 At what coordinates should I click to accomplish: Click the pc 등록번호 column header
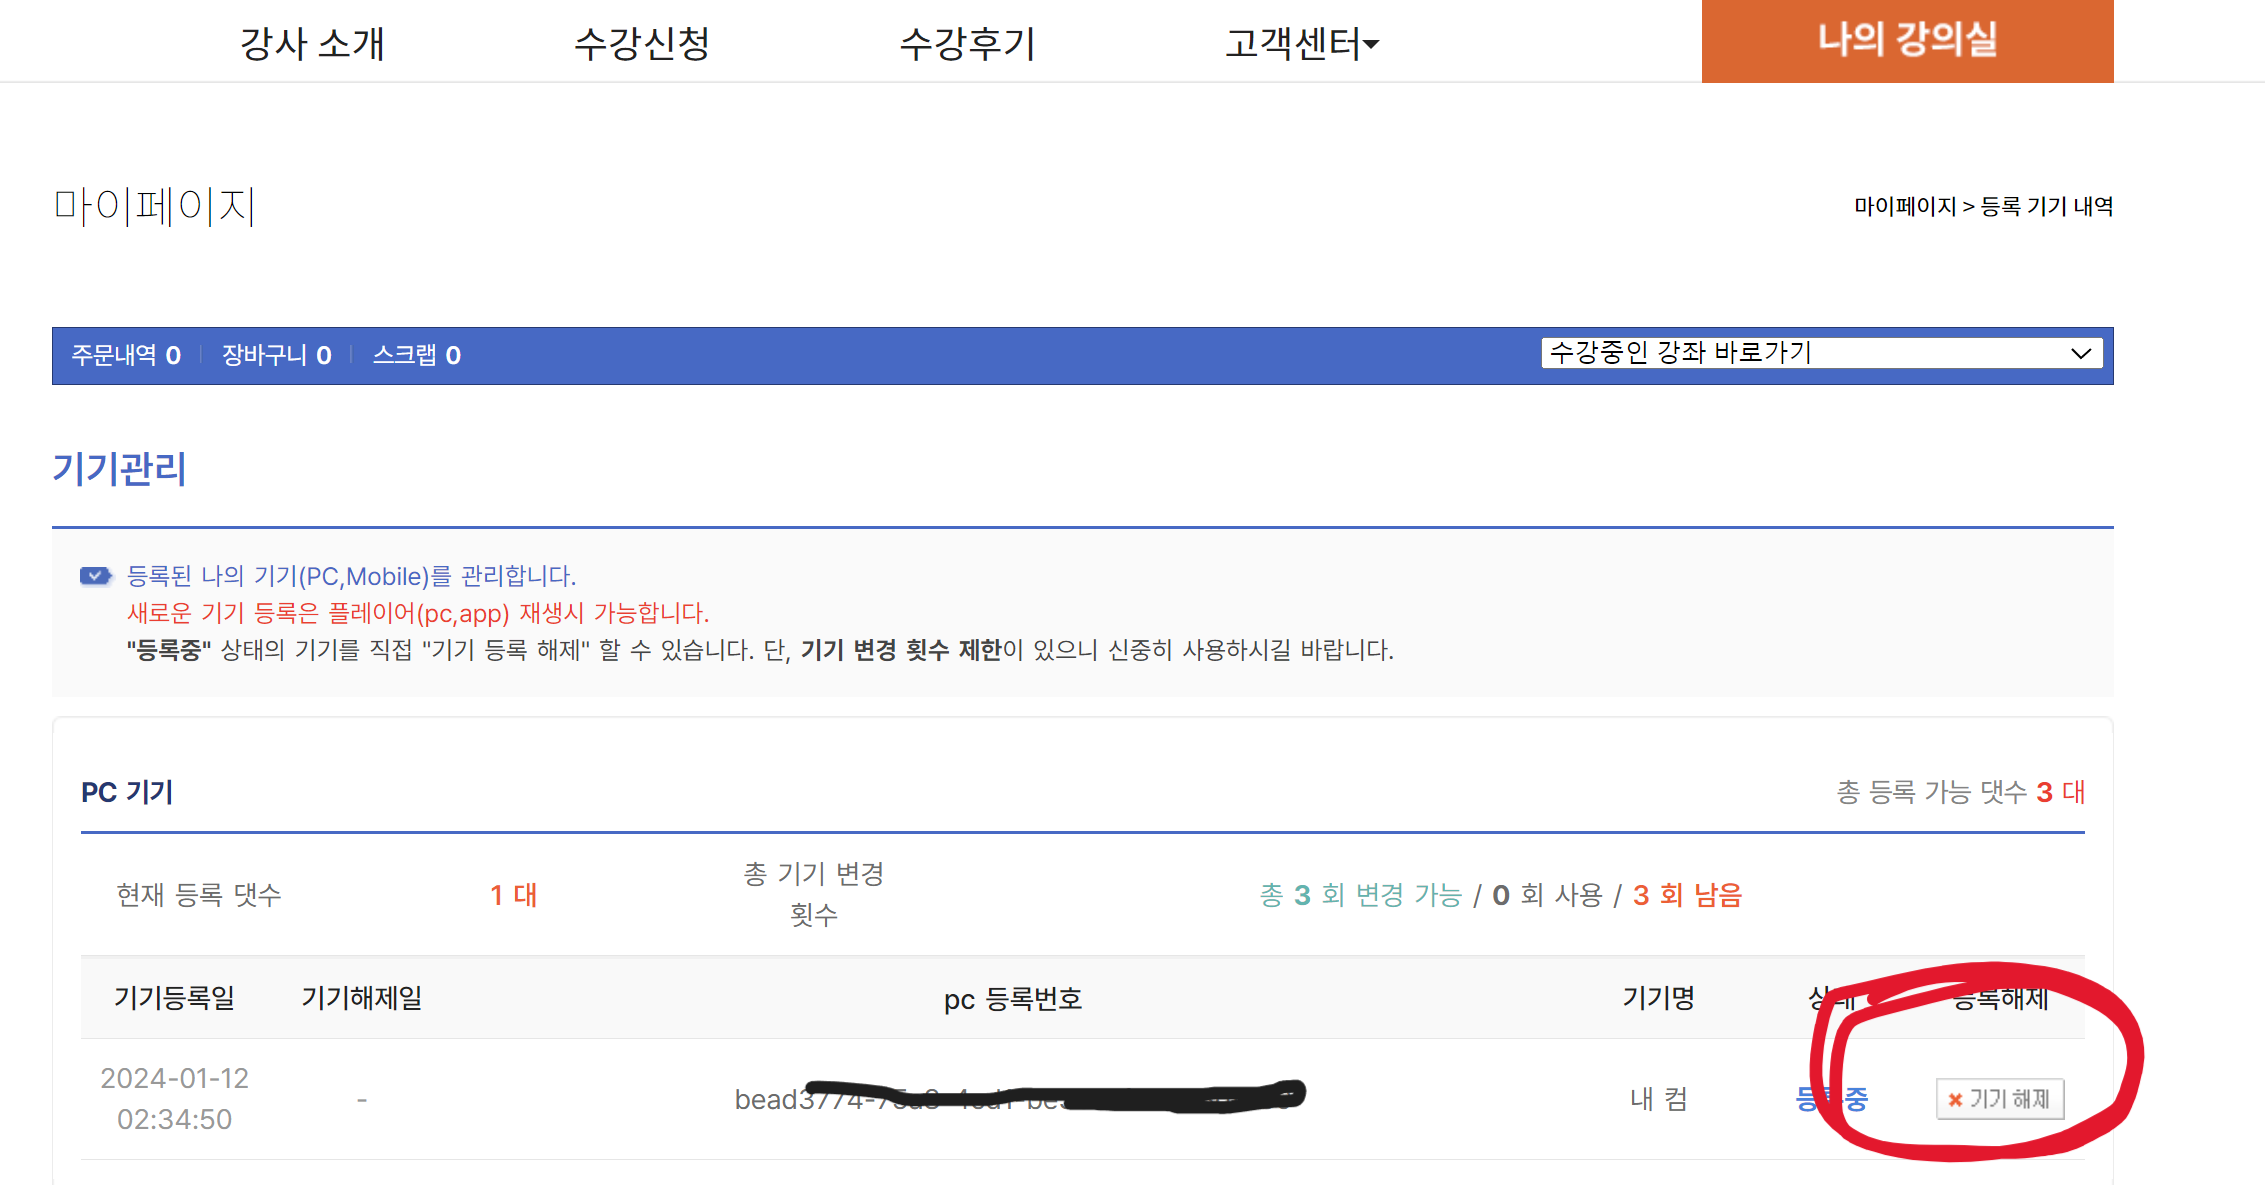1012,999
